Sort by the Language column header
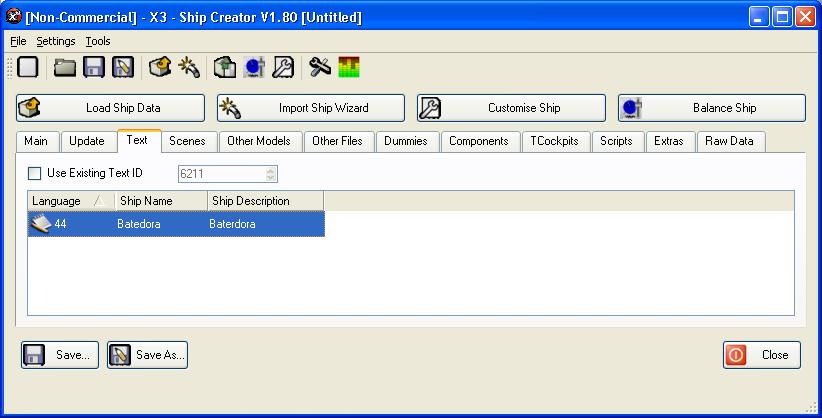 click(x=71, y=201)
